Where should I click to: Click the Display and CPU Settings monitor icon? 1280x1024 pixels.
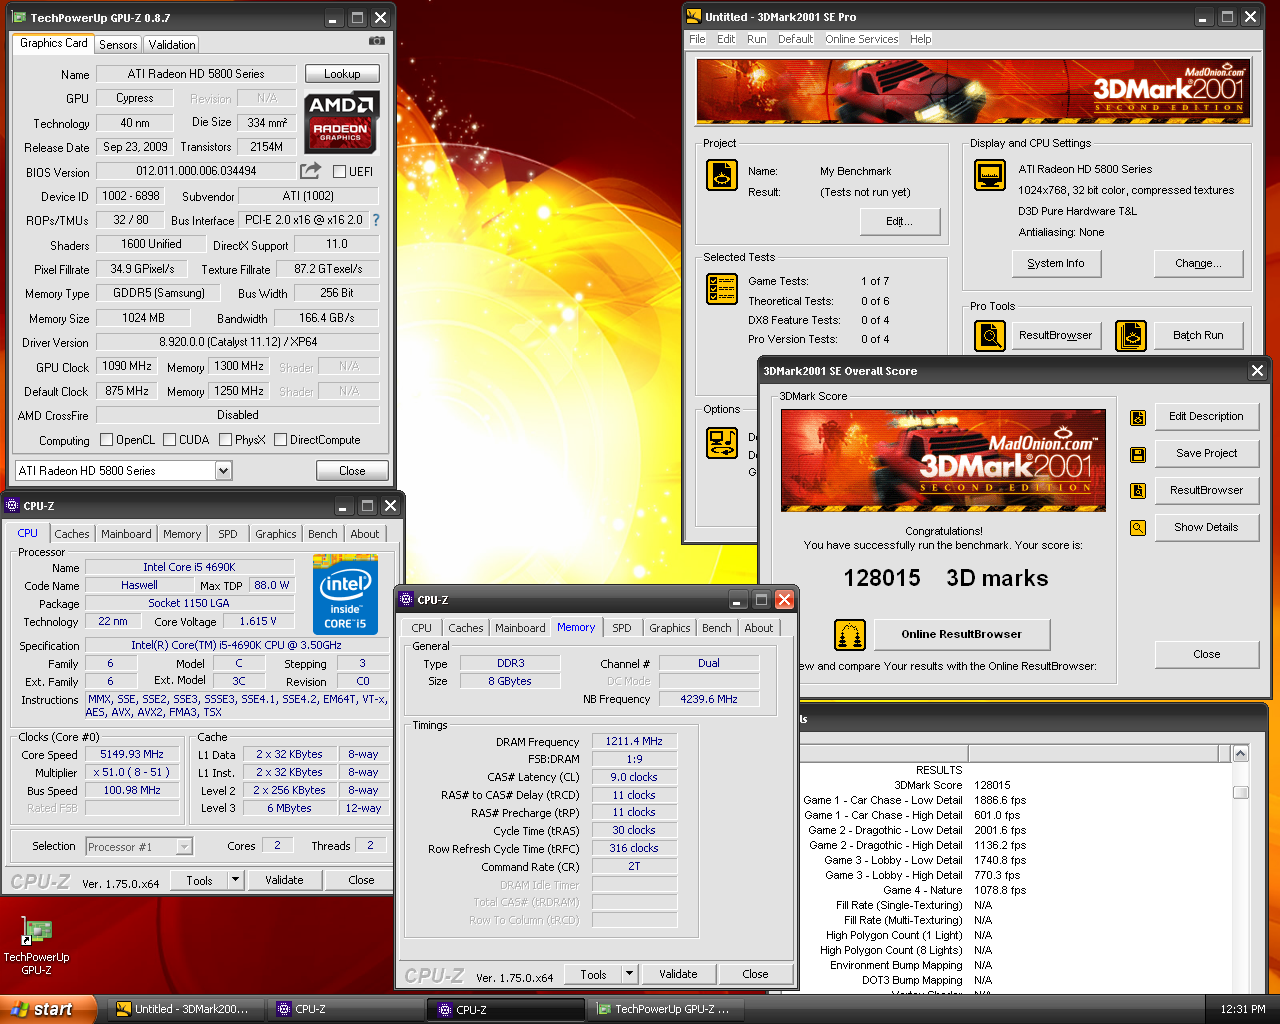(990, 175)
